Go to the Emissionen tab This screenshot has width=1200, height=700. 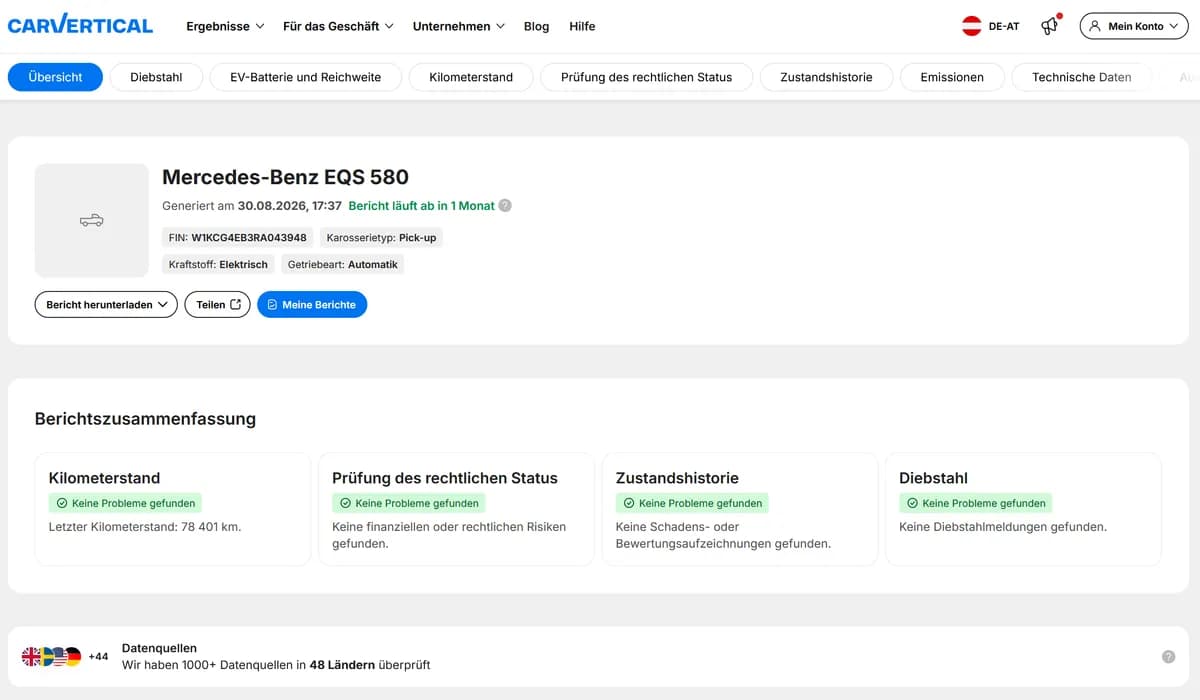[x=952, y=77]
